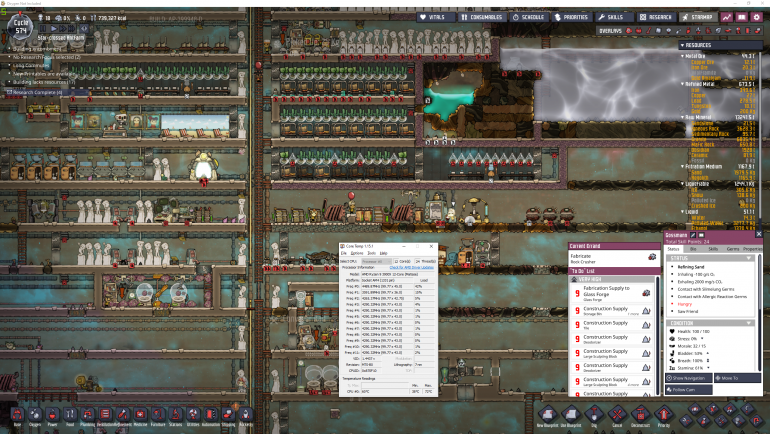Open the colony reports graph icon
The width and height of the screenshot is (770, 434).
coord(727,17)
